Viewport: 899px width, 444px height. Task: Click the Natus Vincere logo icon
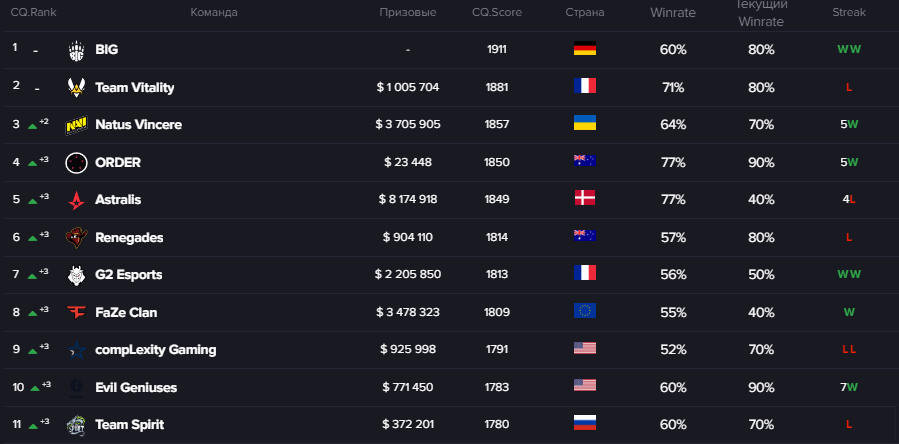[x=77, y=125]
